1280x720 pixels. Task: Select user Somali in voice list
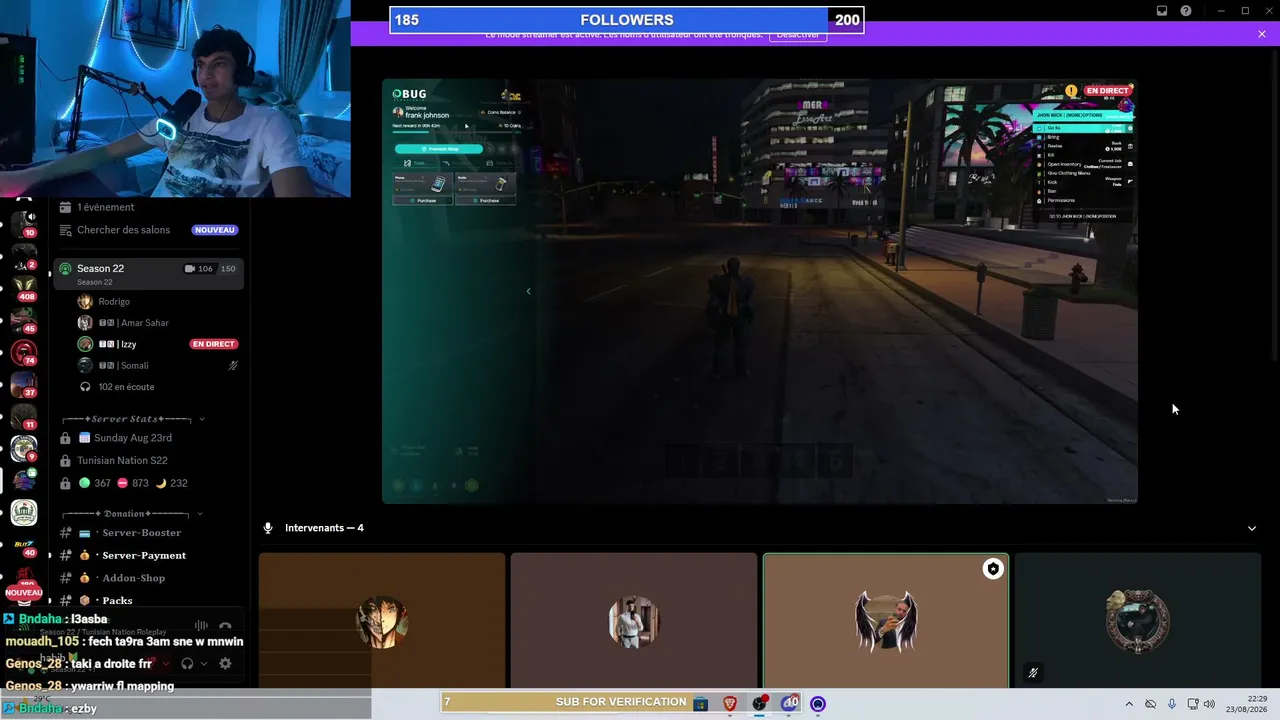point(150,366)
